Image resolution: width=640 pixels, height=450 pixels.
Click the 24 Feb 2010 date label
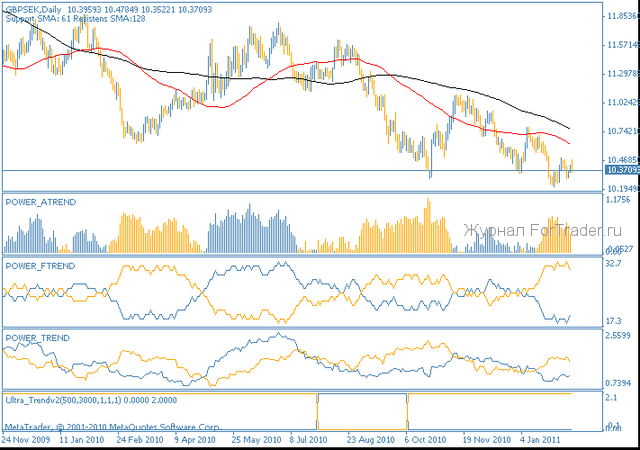pos(140,440)
